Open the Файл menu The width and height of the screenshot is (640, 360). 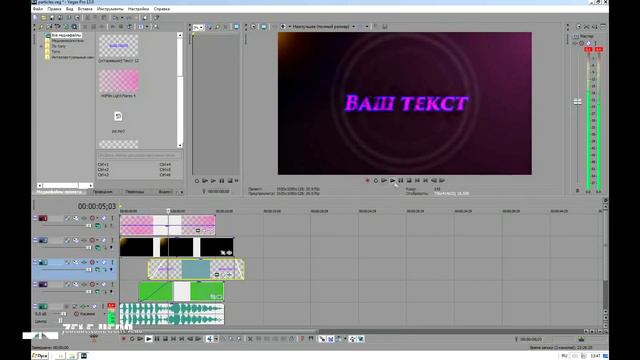pyautogui.click(x=38, y=9)
